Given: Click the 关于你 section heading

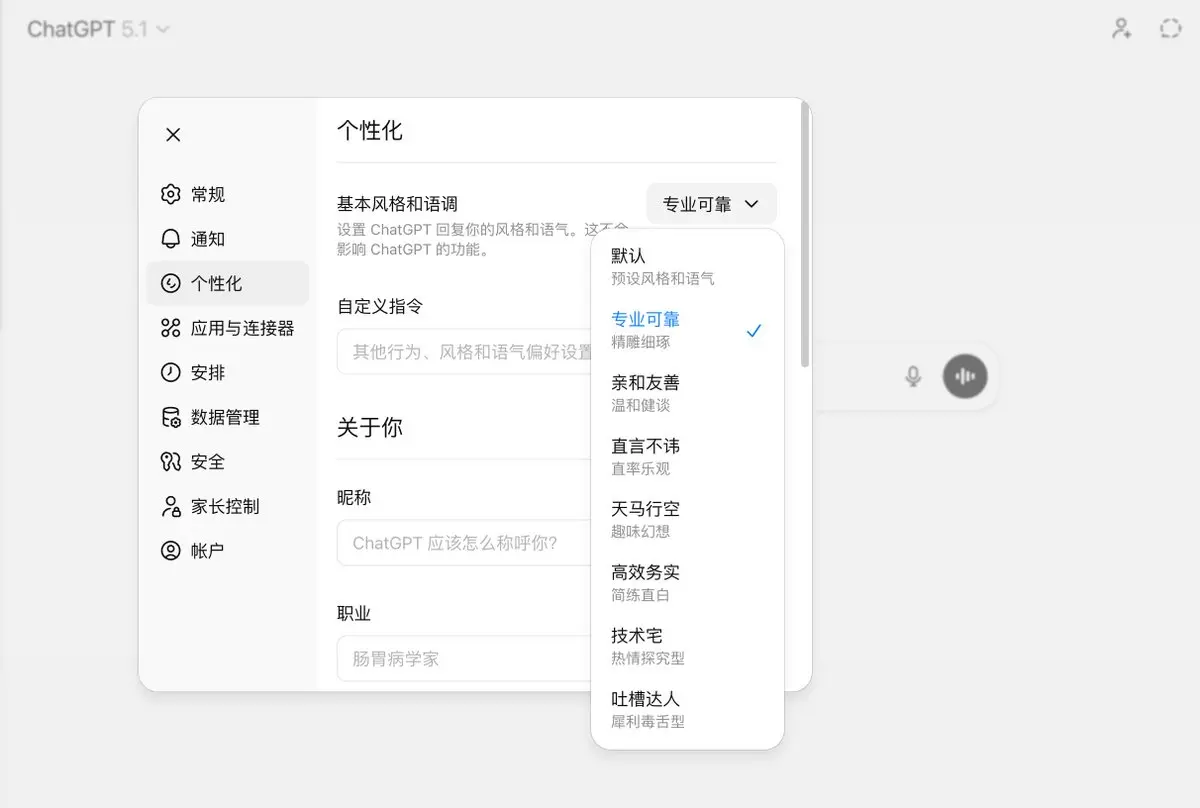Looking at the screenshot, I should [370, 427].
